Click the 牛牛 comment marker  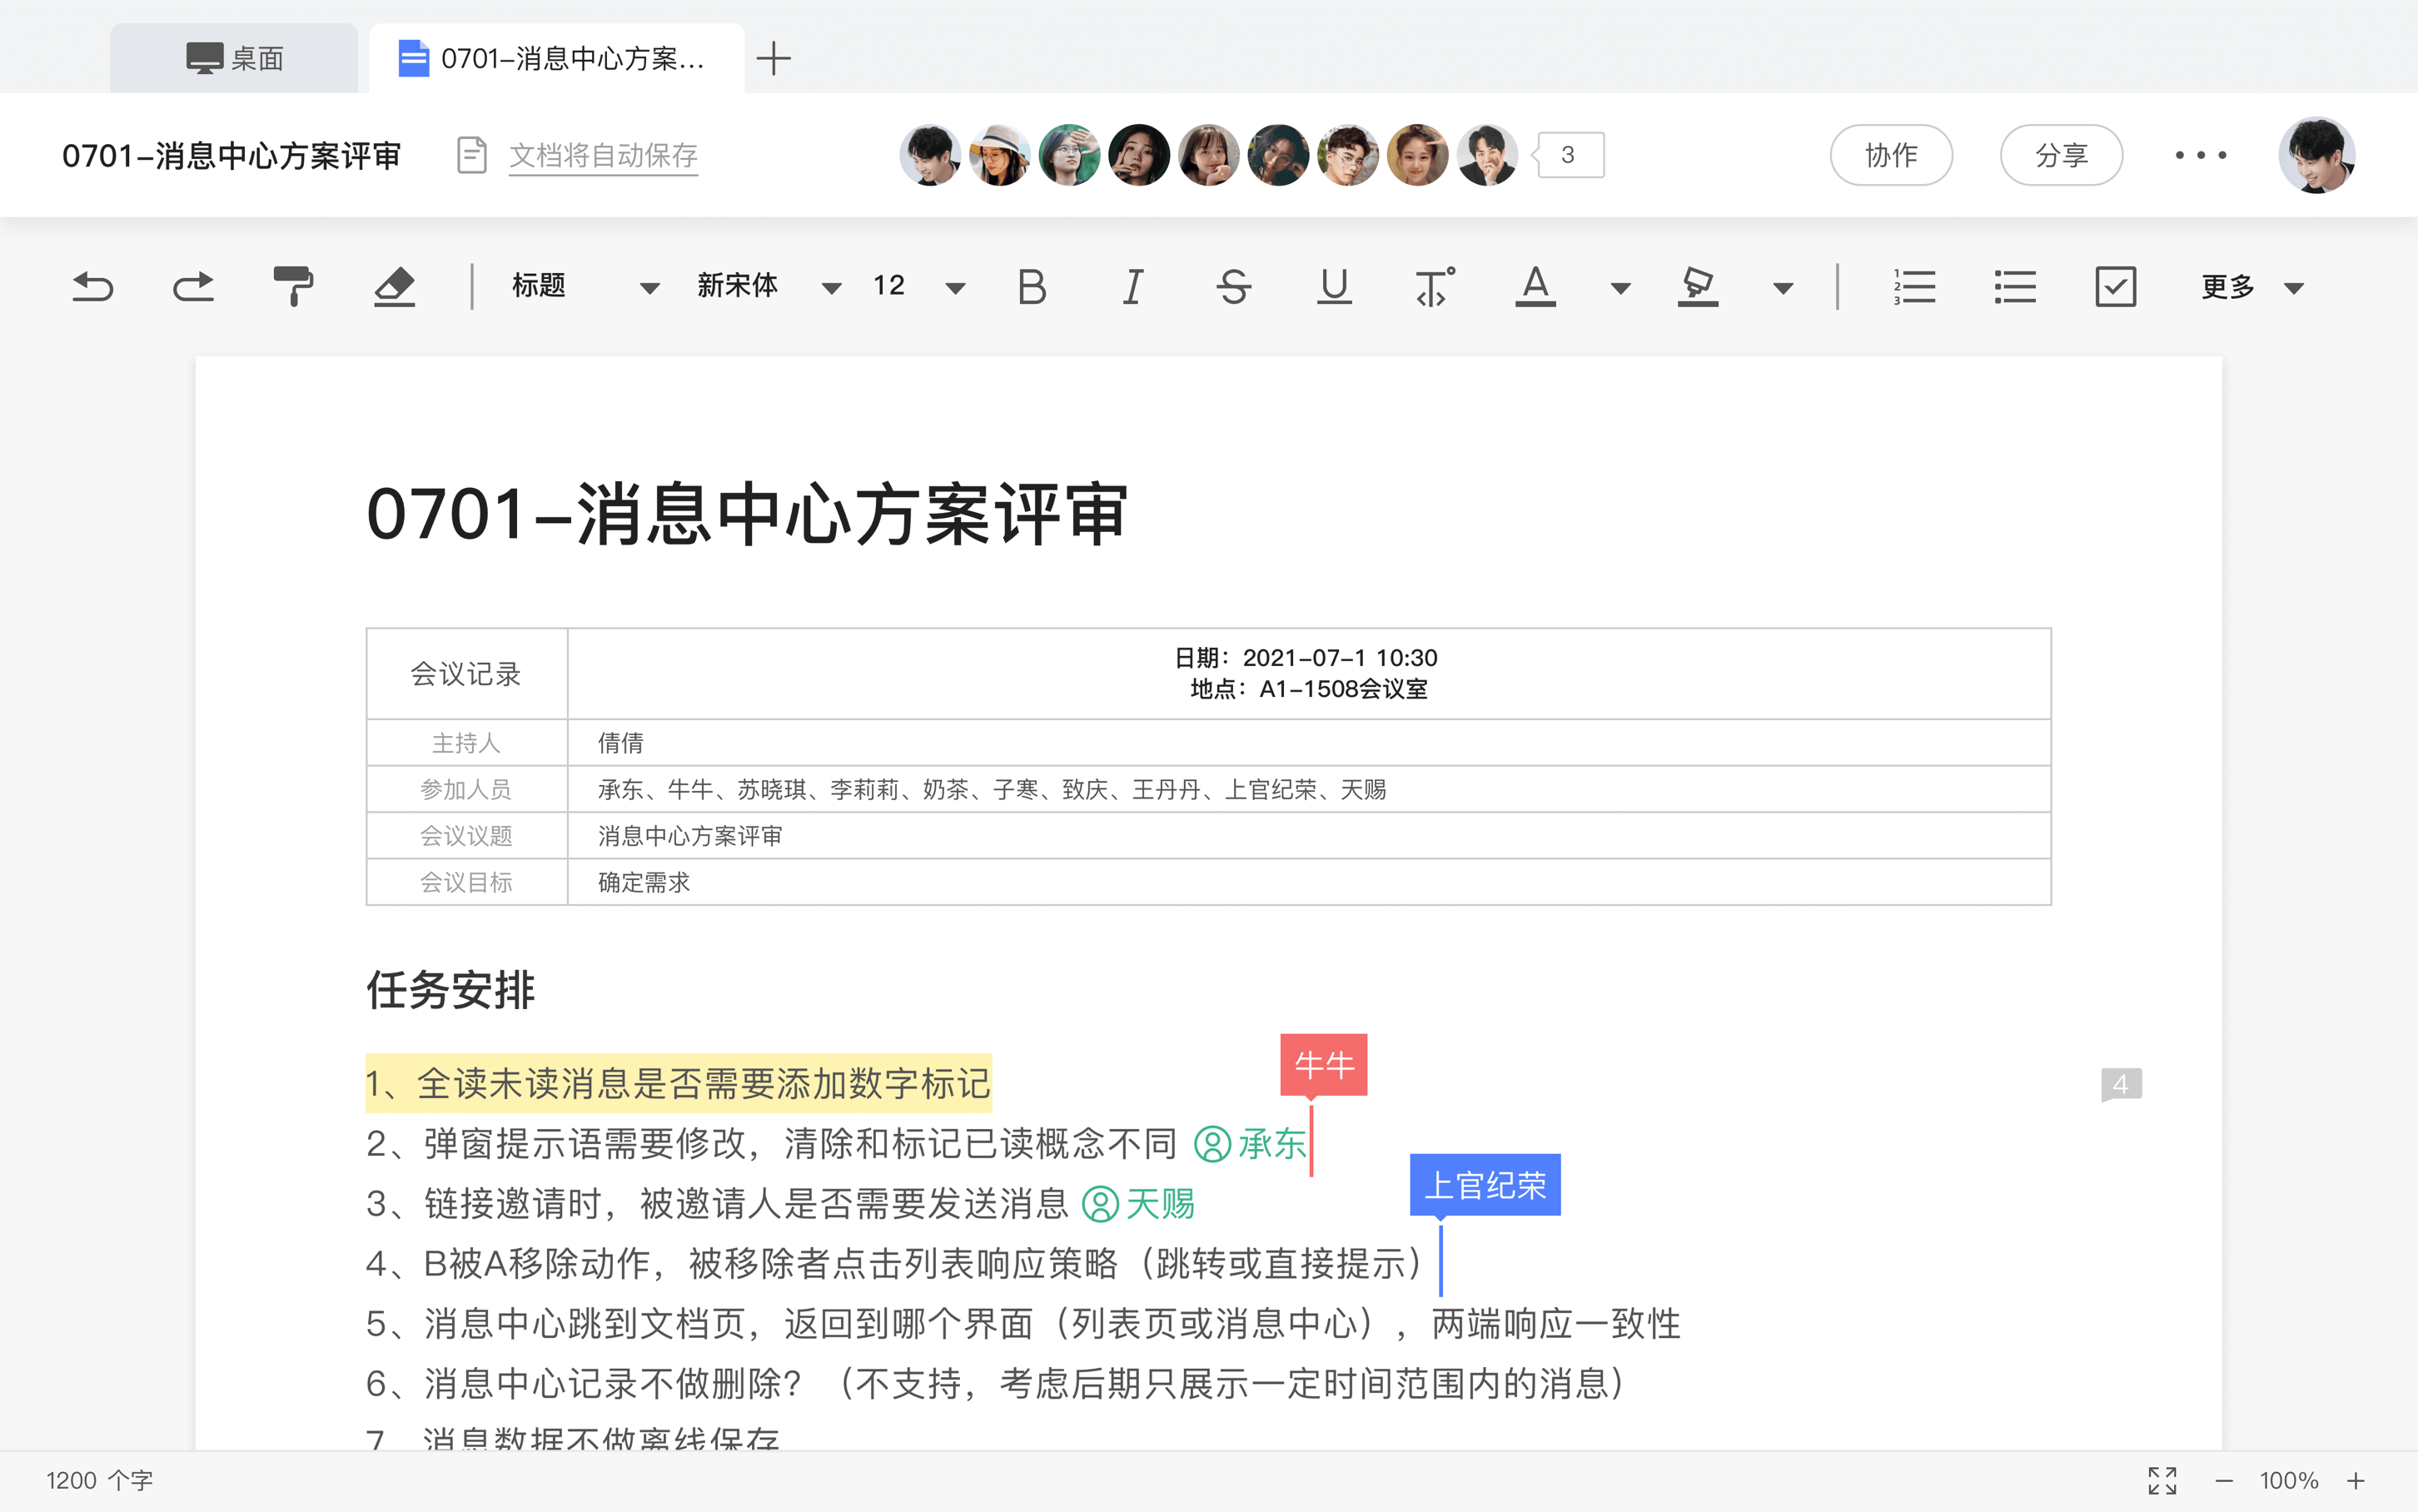(x=1323, y=1064)
